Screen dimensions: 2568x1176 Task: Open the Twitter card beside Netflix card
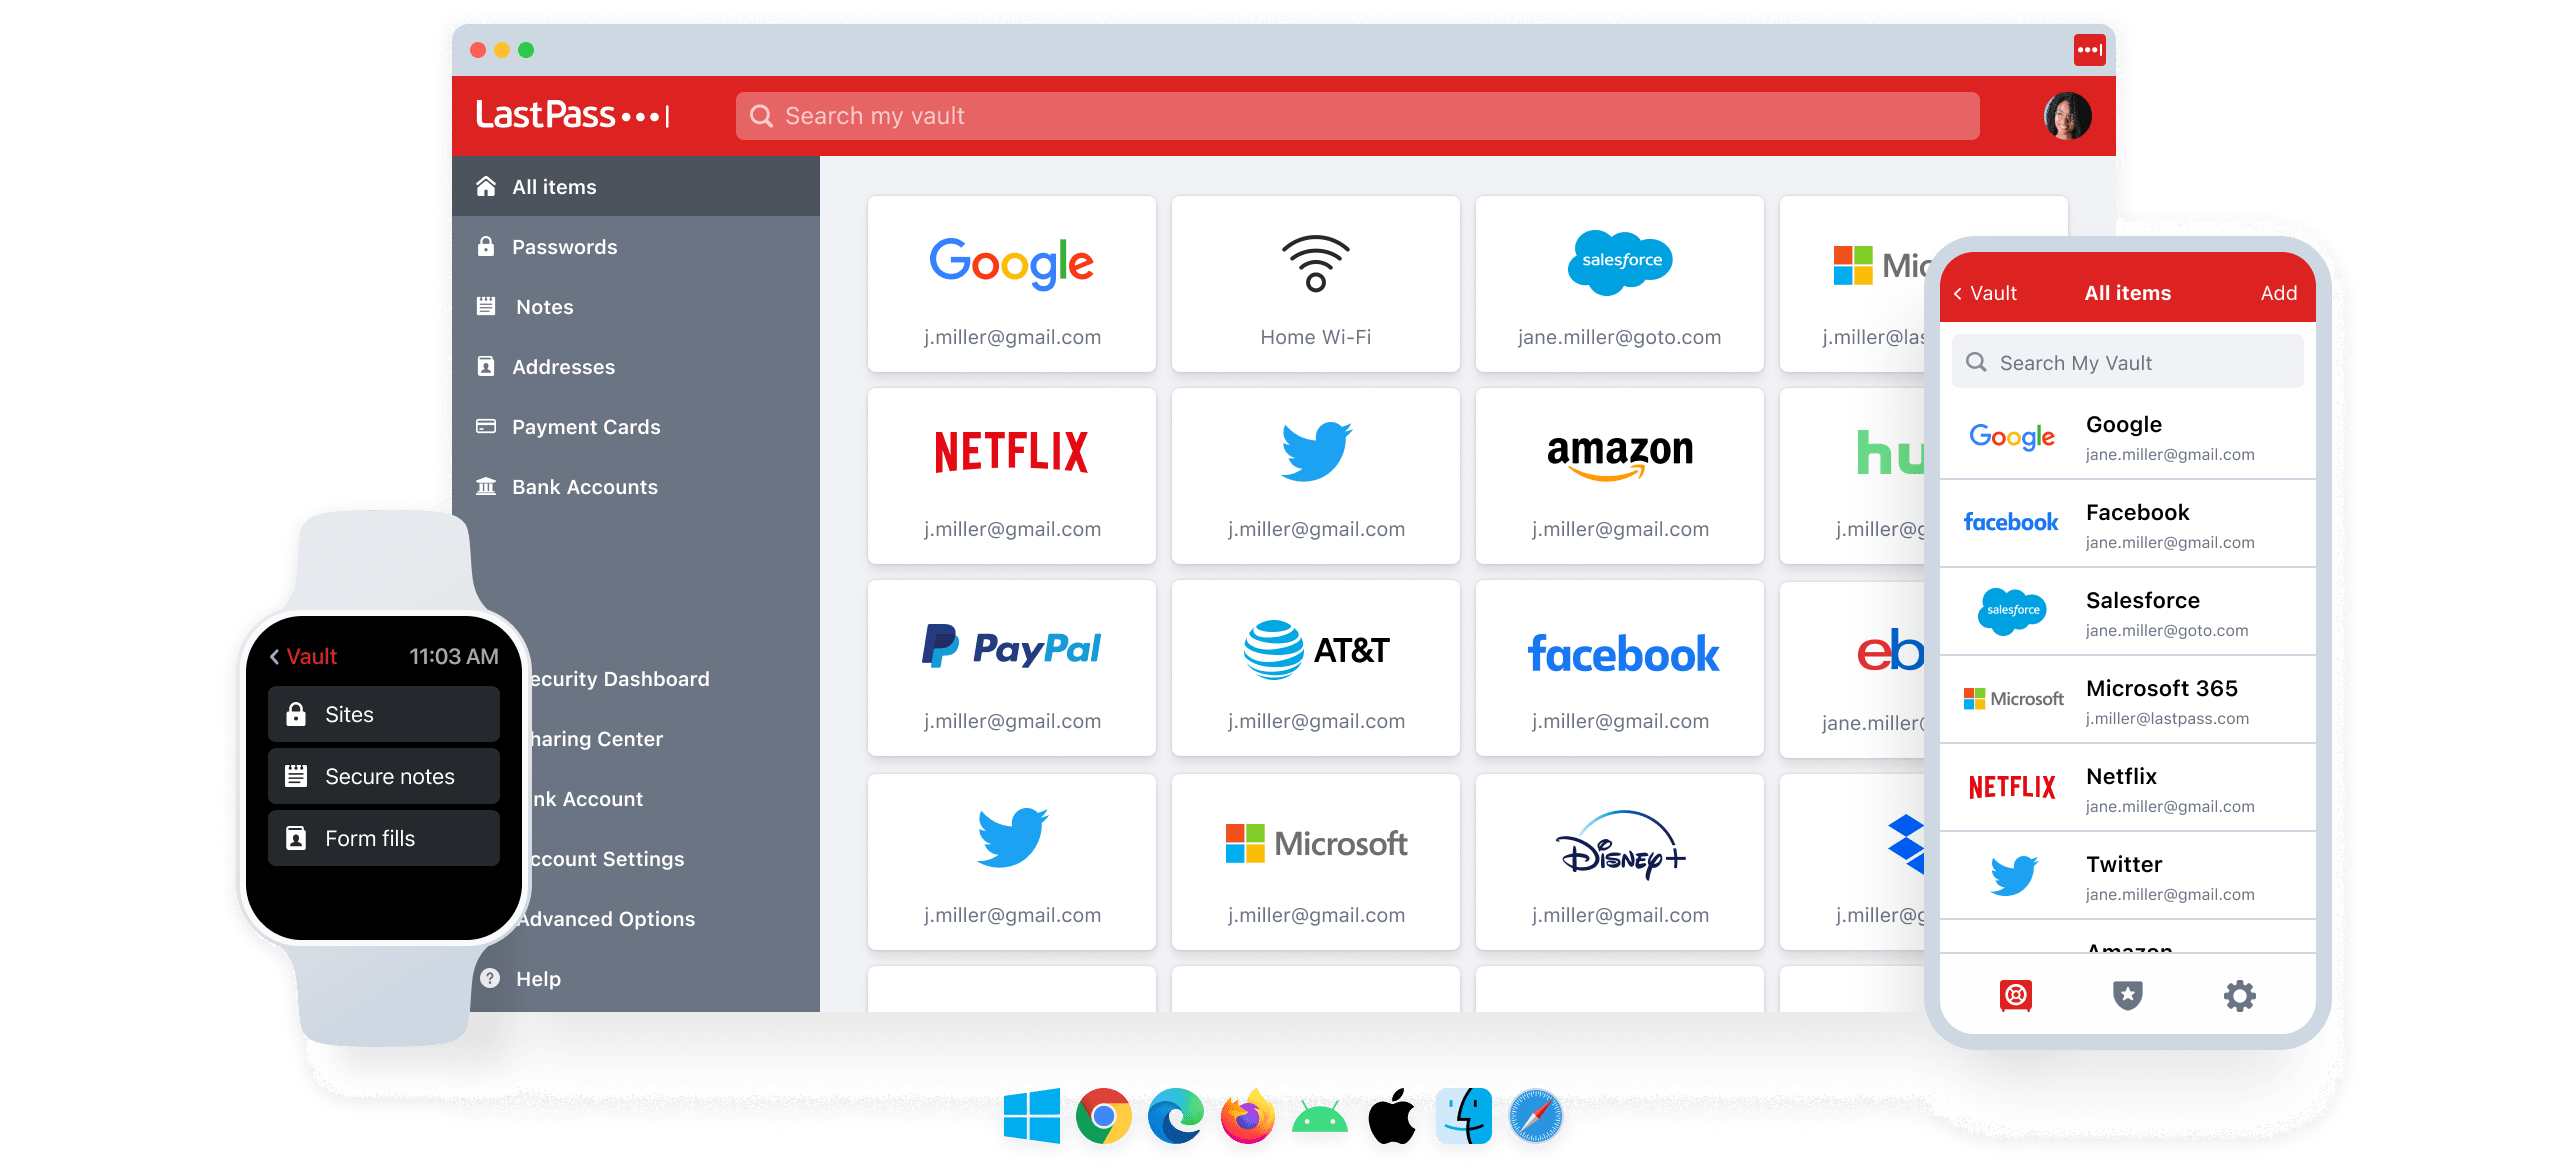point(1316,476)
